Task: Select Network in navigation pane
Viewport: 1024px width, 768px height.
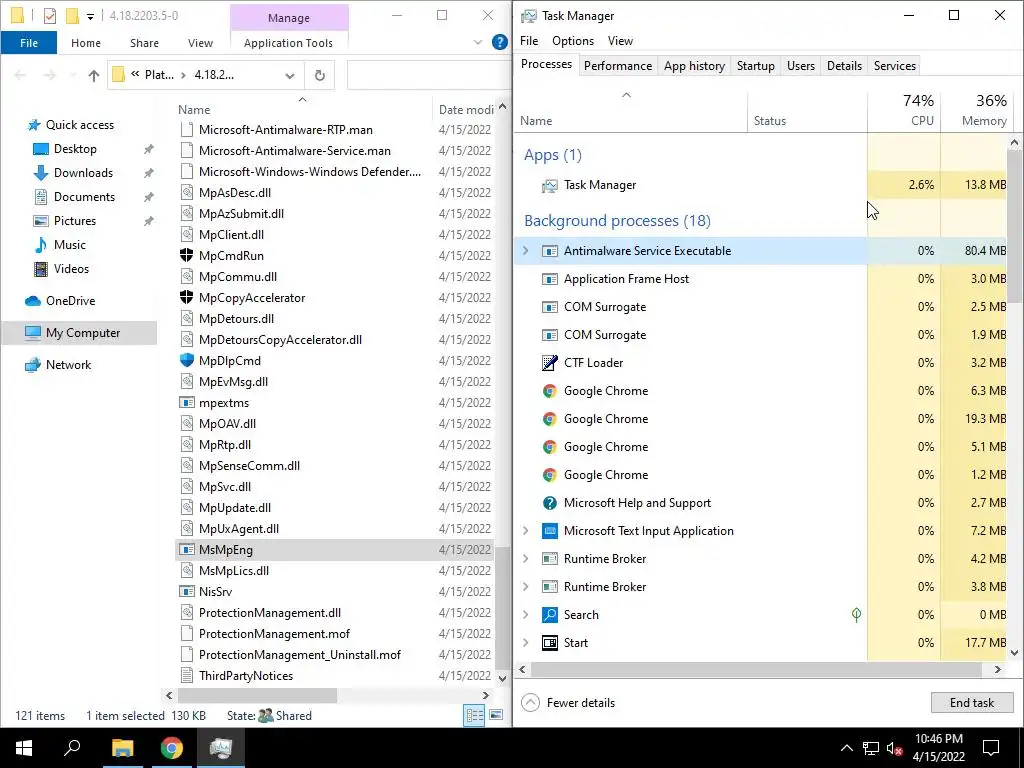Action: click(59, 365)
